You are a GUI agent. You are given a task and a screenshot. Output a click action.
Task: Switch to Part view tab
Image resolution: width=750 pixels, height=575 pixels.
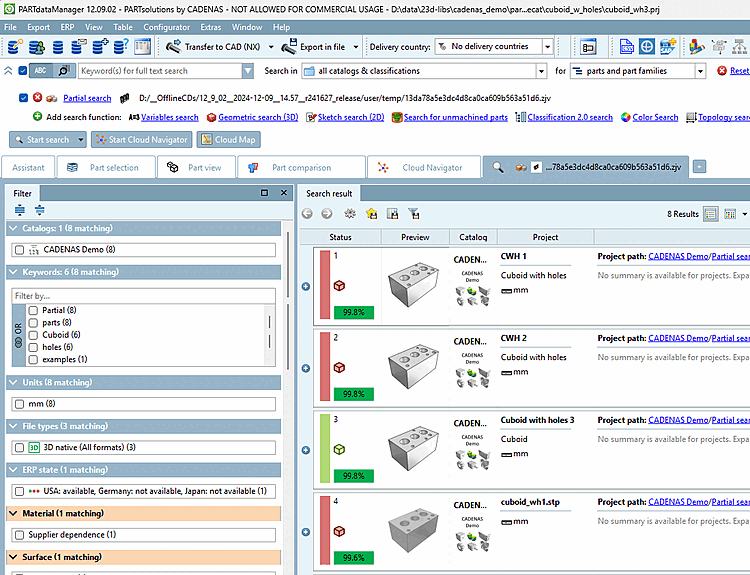(x=197, y=167)
